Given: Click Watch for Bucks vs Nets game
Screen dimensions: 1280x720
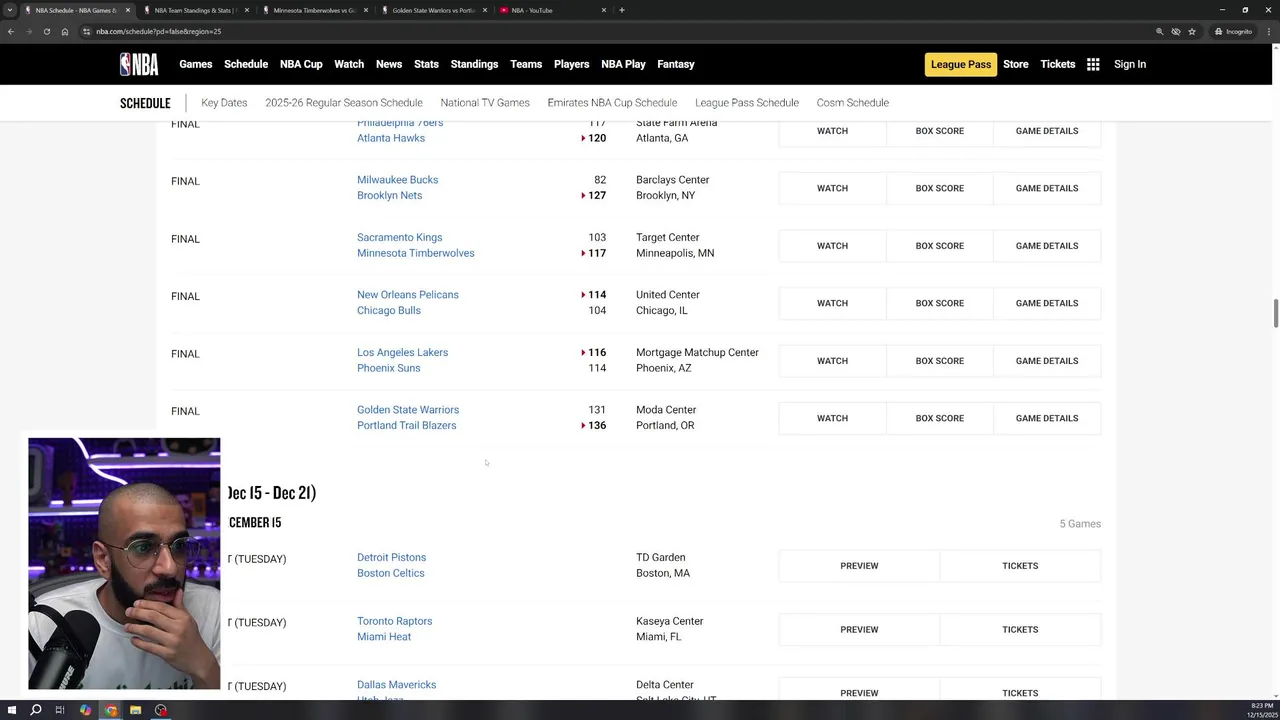Looking at the screenshot, I should (x=832, y=188).
